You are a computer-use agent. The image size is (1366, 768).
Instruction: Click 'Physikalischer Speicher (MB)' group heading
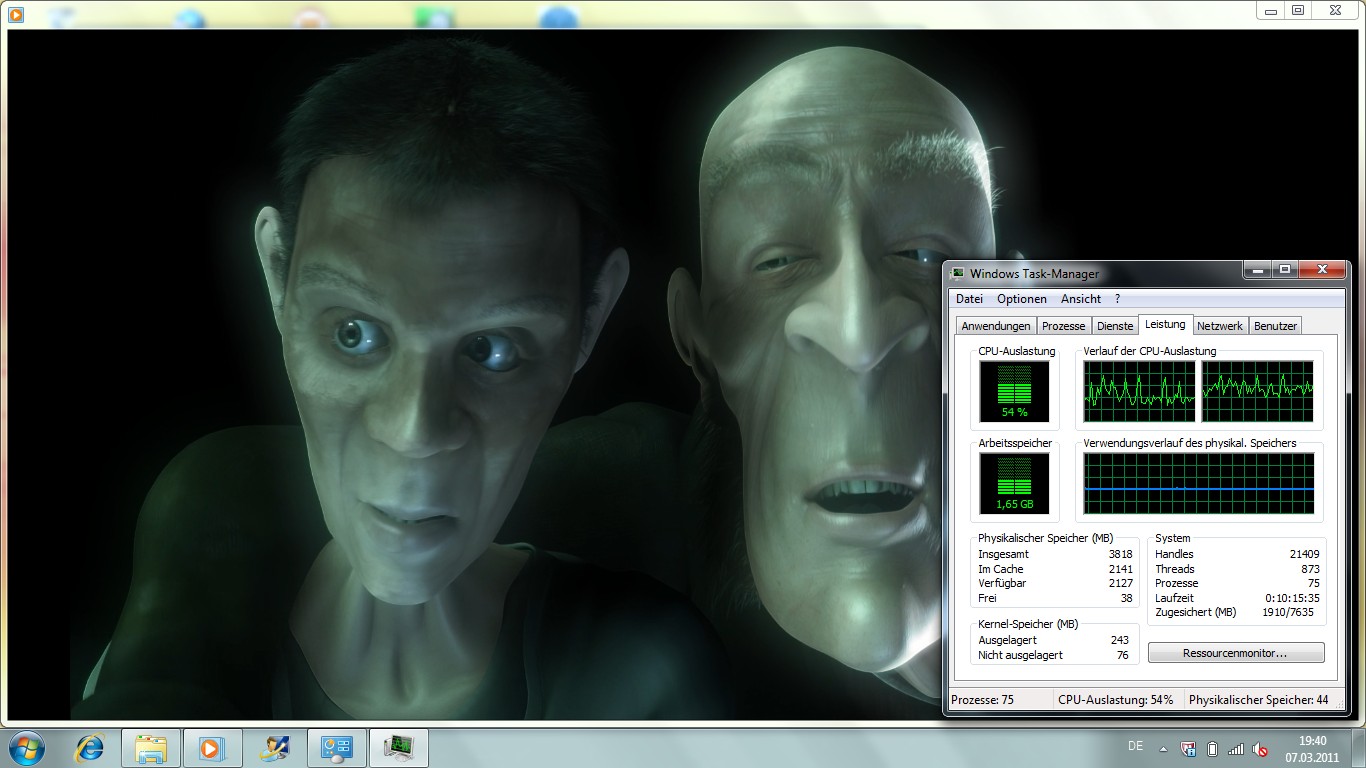pyautogui.click(x=1045, y=538)
